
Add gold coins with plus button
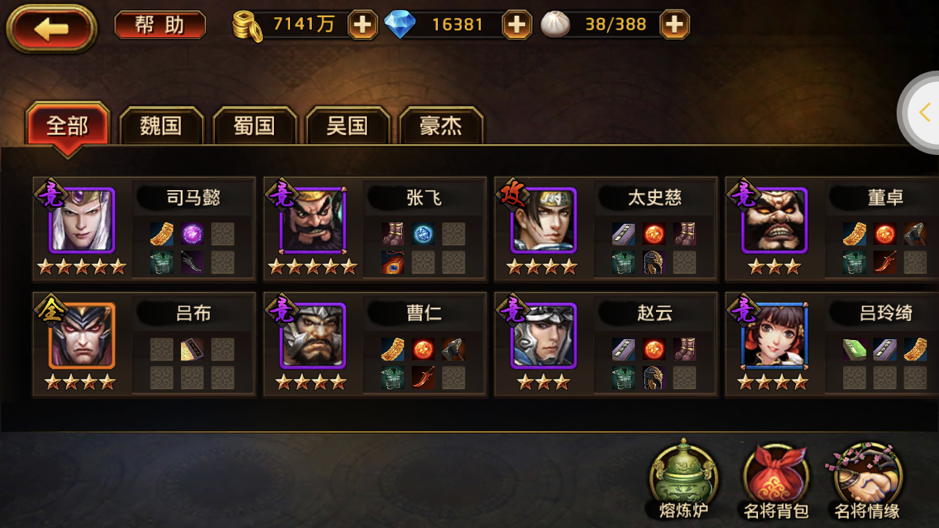(x=362, y=25)
